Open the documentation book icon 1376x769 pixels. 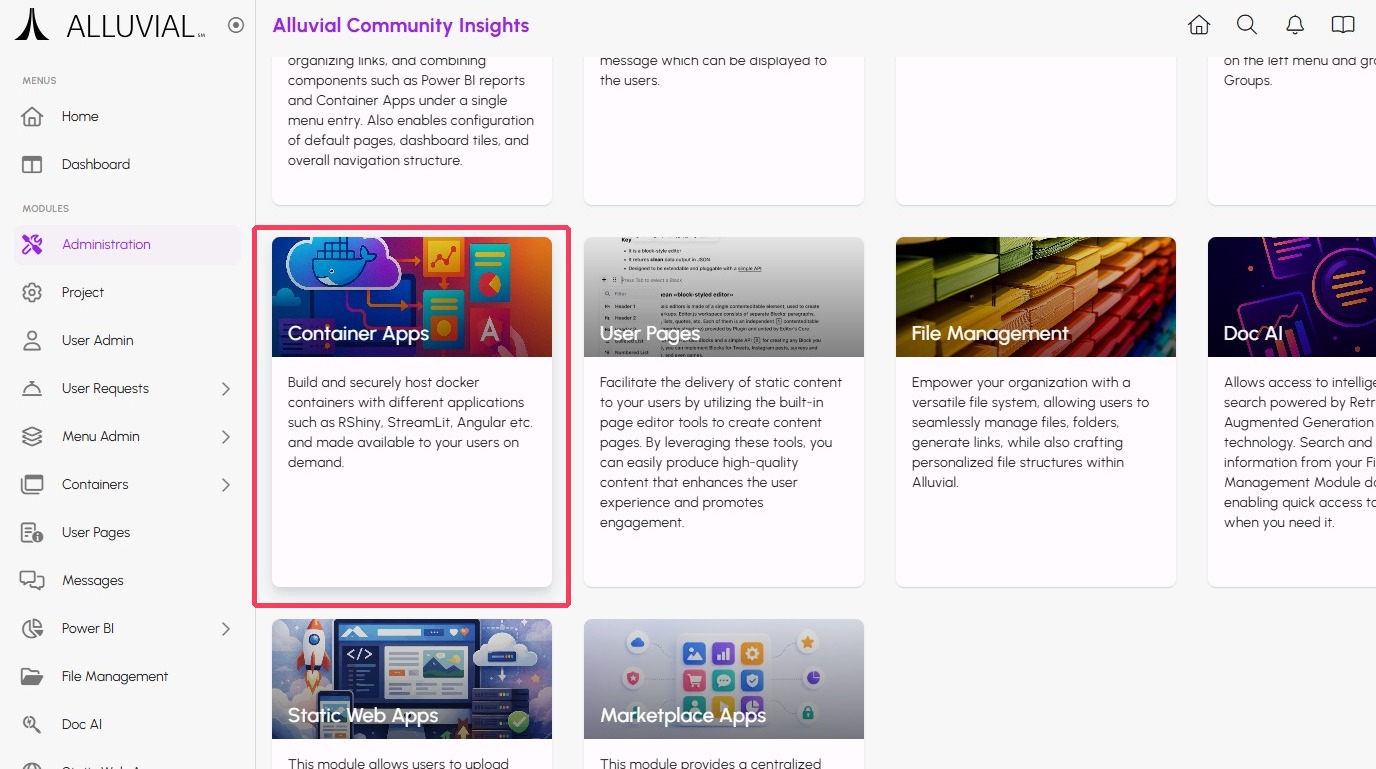pos(1343,25)
